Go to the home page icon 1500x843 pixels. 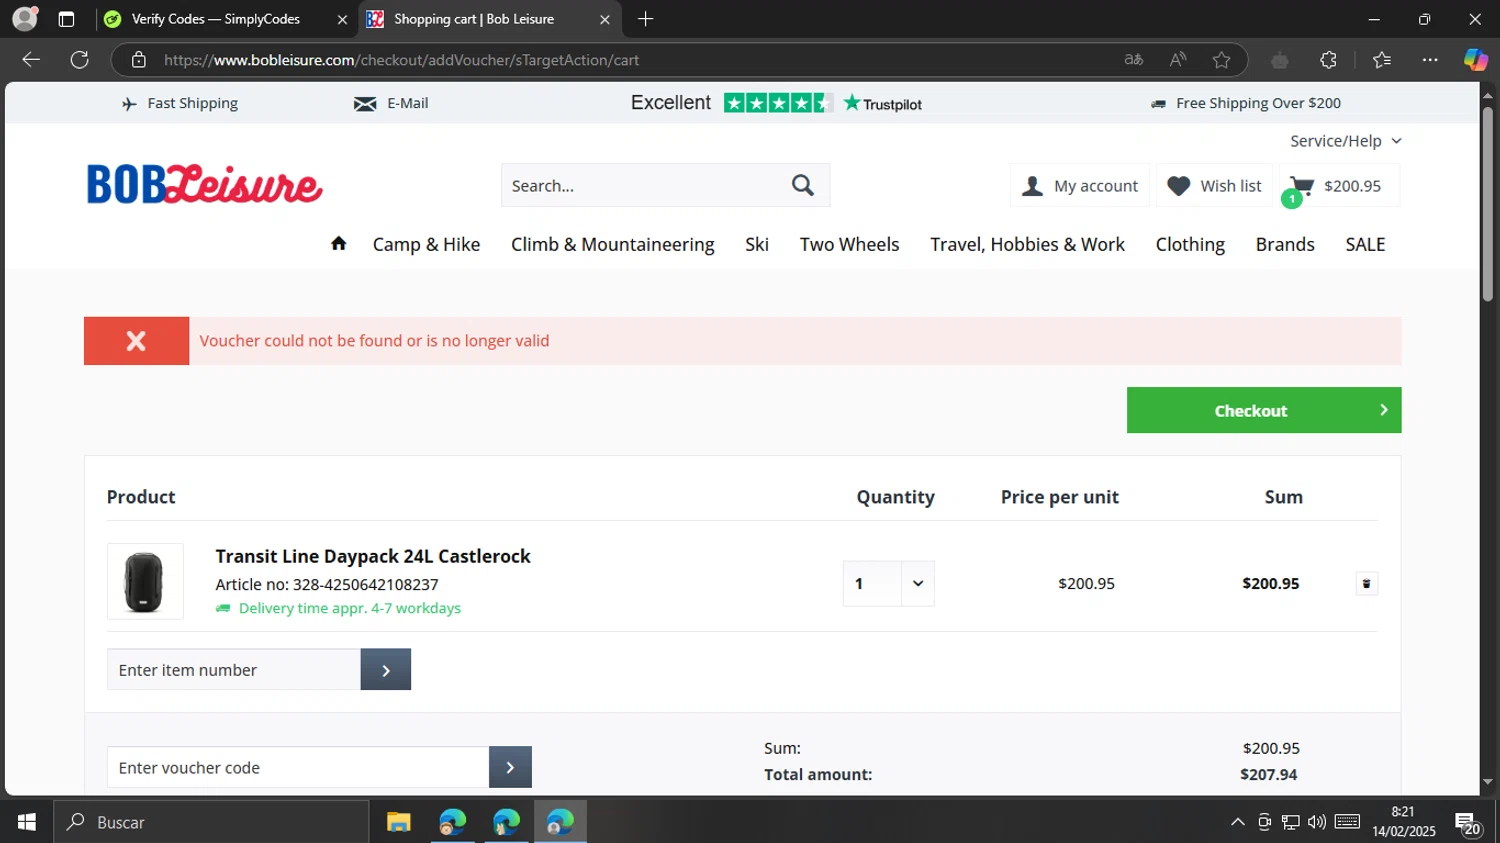pyautogui.click(x=339, y=243)
